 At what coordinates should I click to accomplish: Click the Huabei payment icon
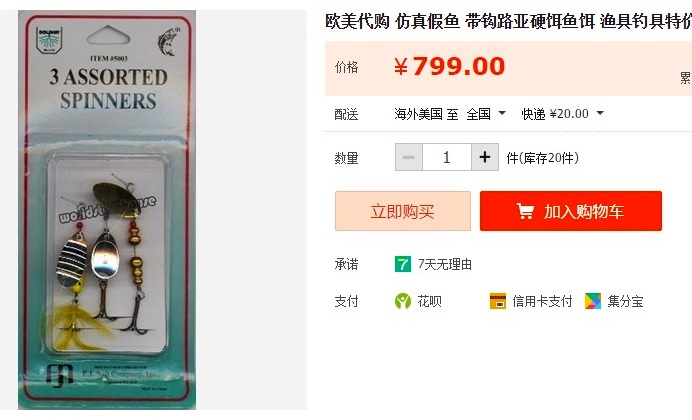point(402,301)
